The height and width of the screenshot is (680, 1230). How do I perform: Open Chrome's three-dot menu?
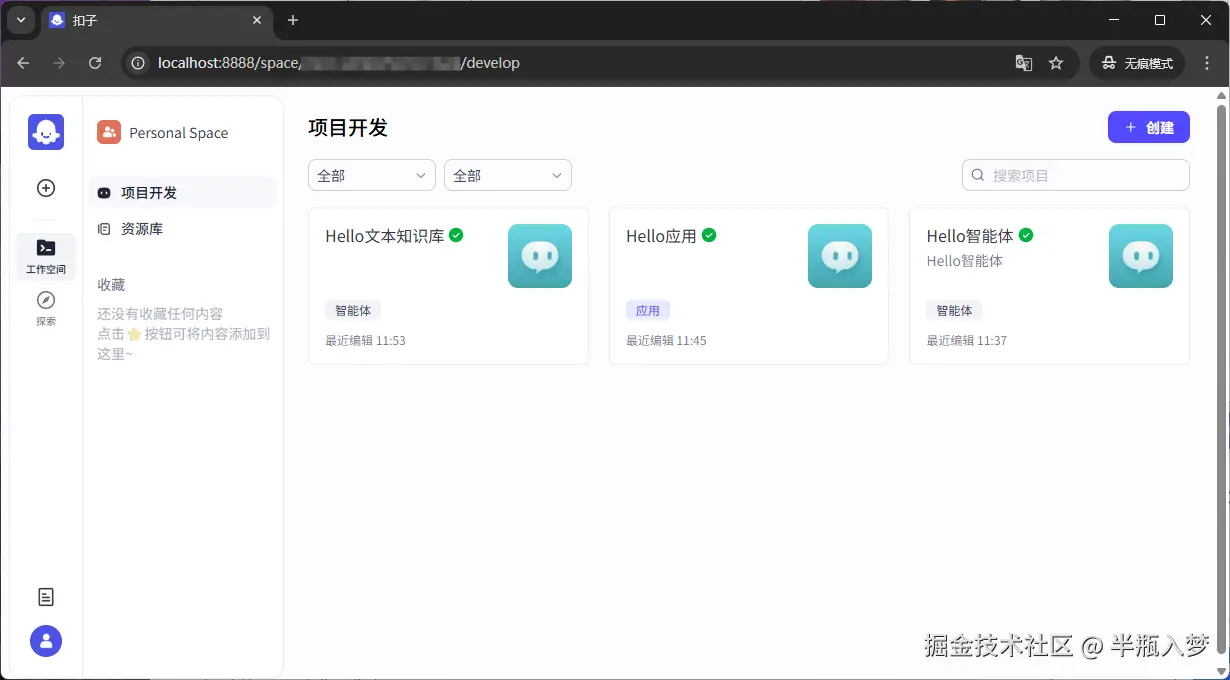tap(1206, 62)
